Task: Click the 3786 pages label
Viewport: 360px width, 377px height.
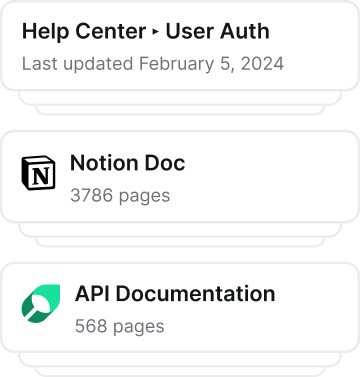Action: 120,195
